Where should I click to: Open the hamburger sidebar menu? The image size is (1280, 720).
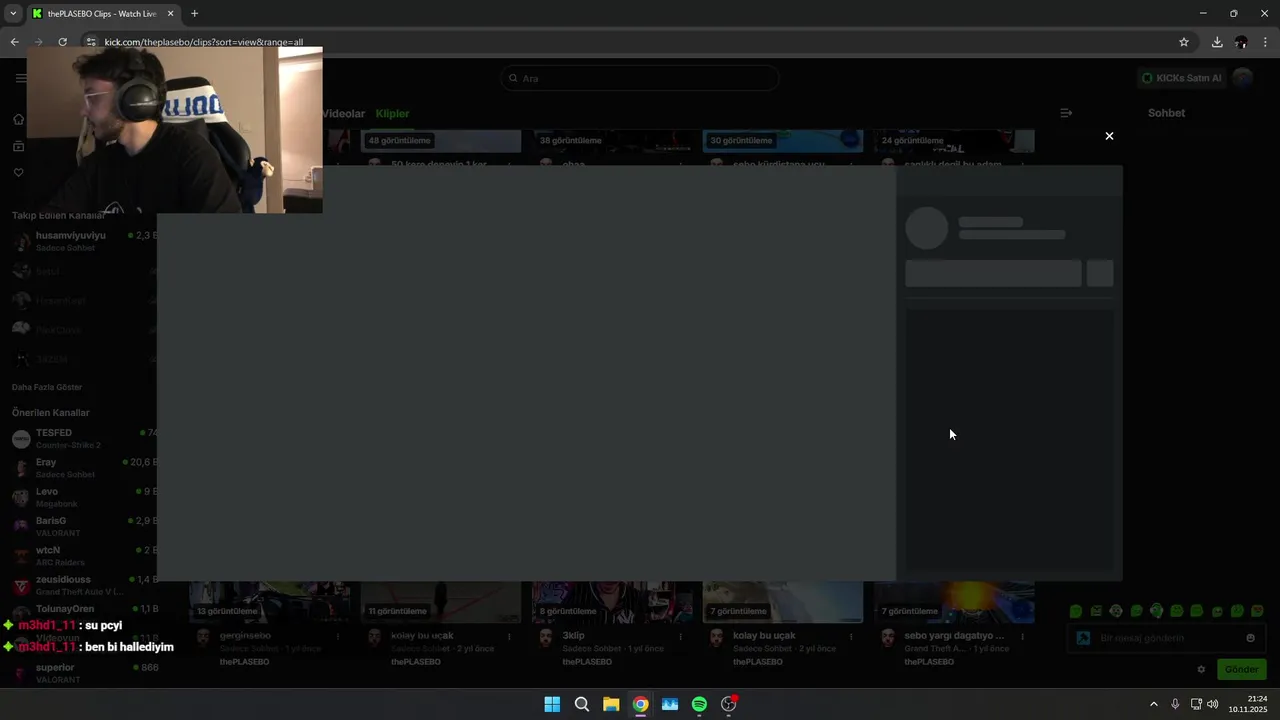20,78
